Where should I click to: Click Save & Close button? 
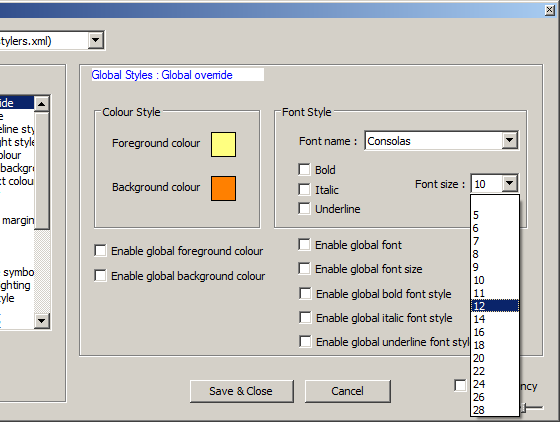(x=242, y=391)
